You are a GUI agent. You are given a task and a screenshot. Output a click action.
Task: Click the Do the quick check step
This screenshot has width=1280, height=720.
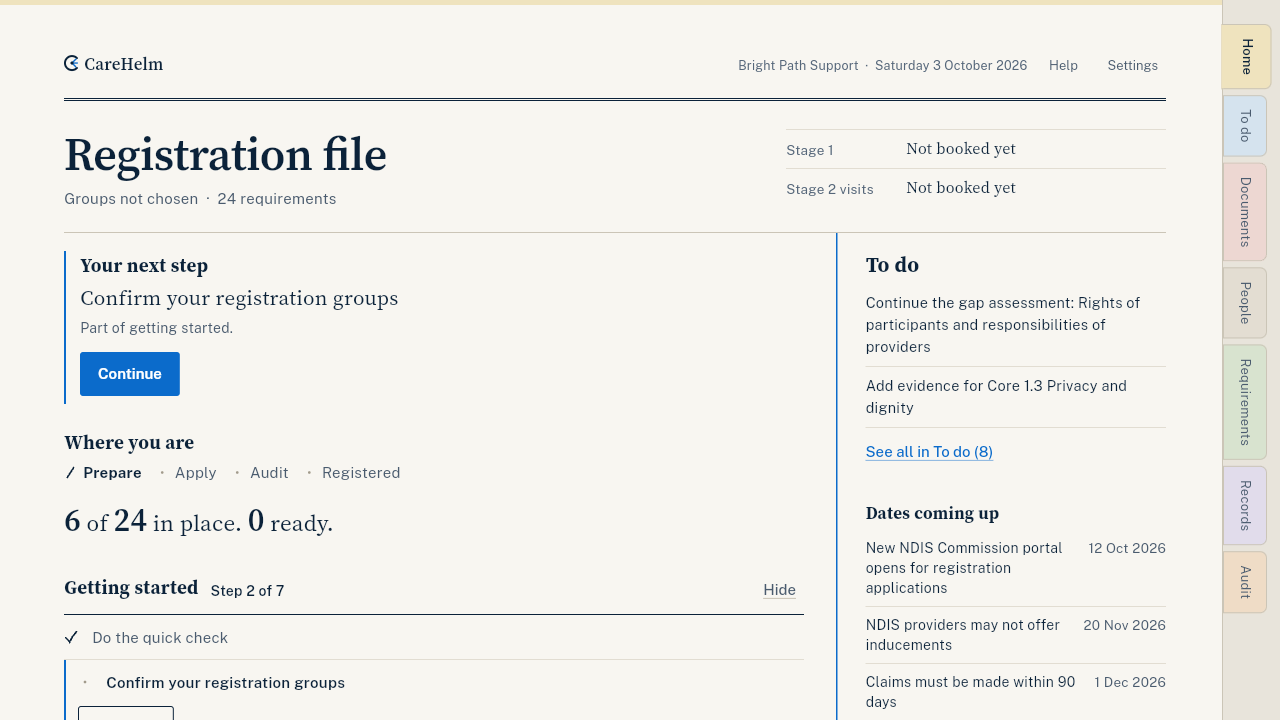pyautogui.click(x=160, y=638)
